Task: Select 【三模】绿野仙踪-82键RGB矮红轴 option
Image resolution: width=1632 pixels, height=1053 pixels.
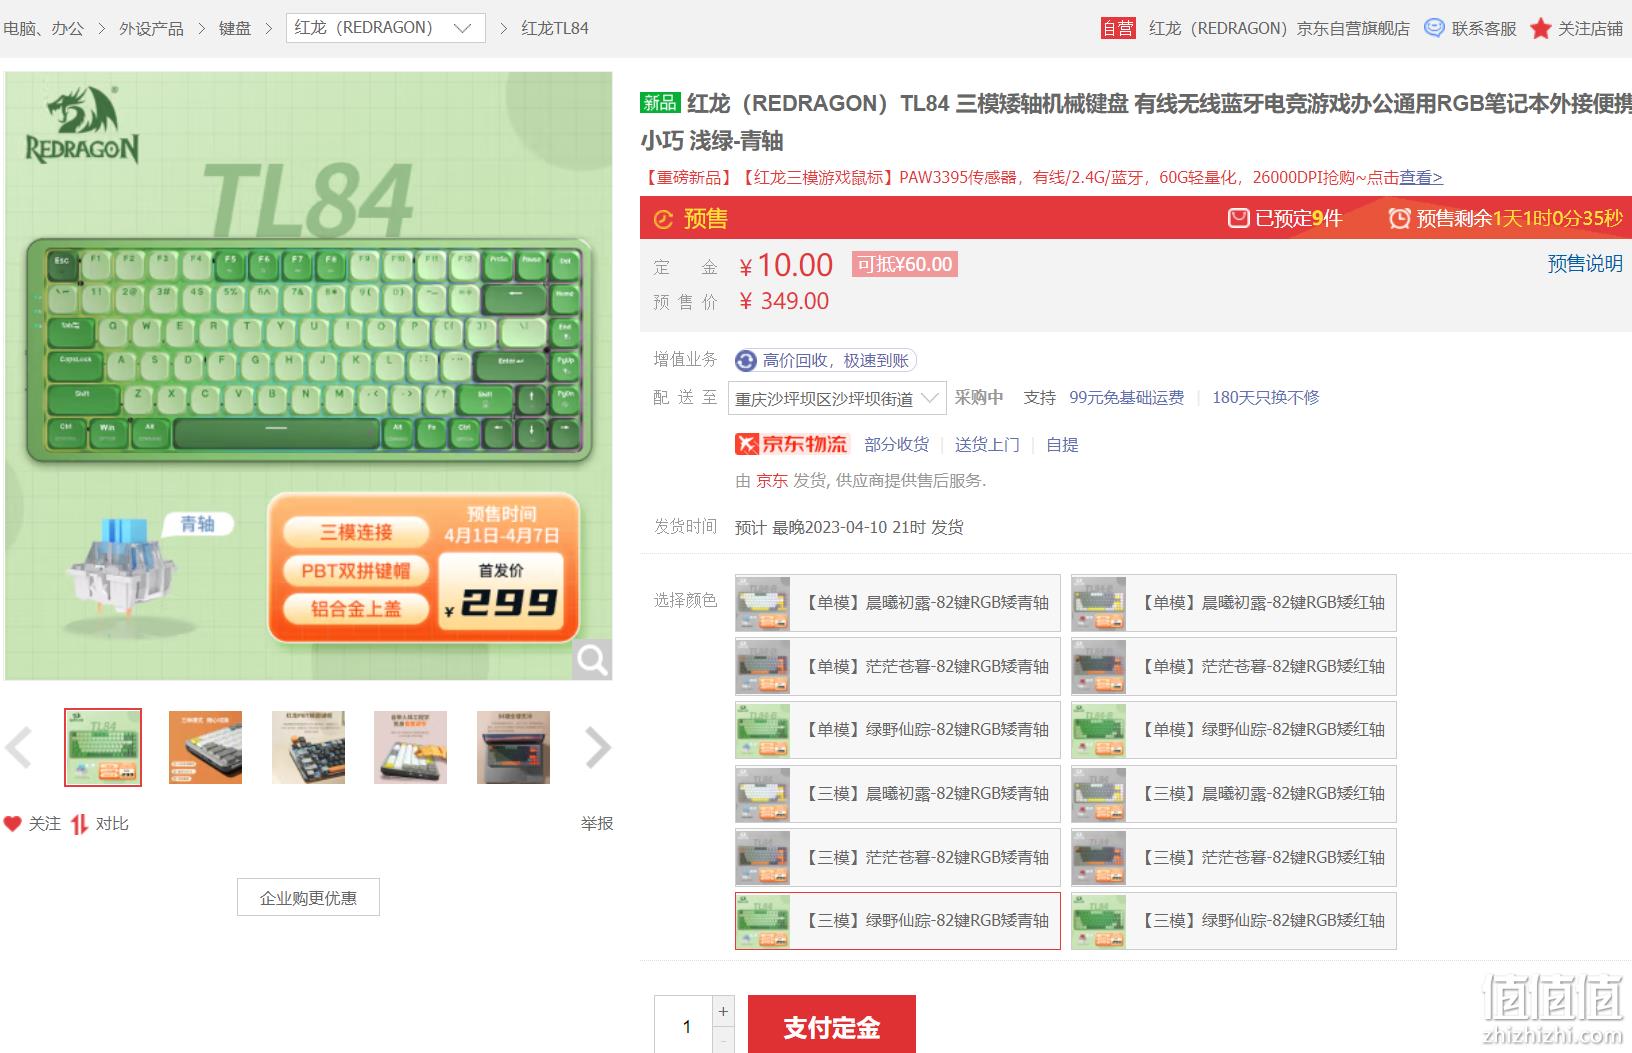Action: point(1233,921)
